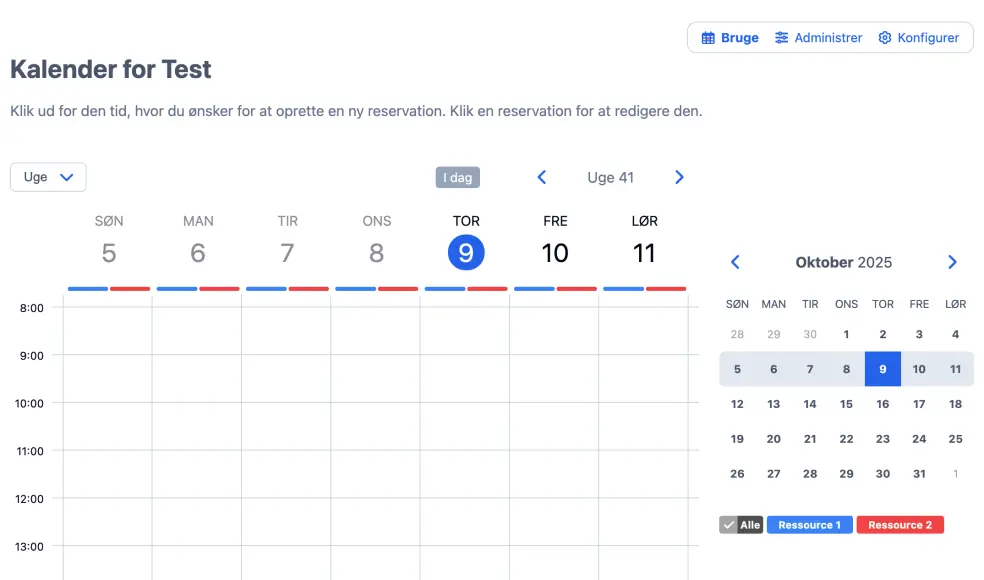
Task: Click the Oktober 2025 month header
Action: pyautogui.click(x=843, y=262)
